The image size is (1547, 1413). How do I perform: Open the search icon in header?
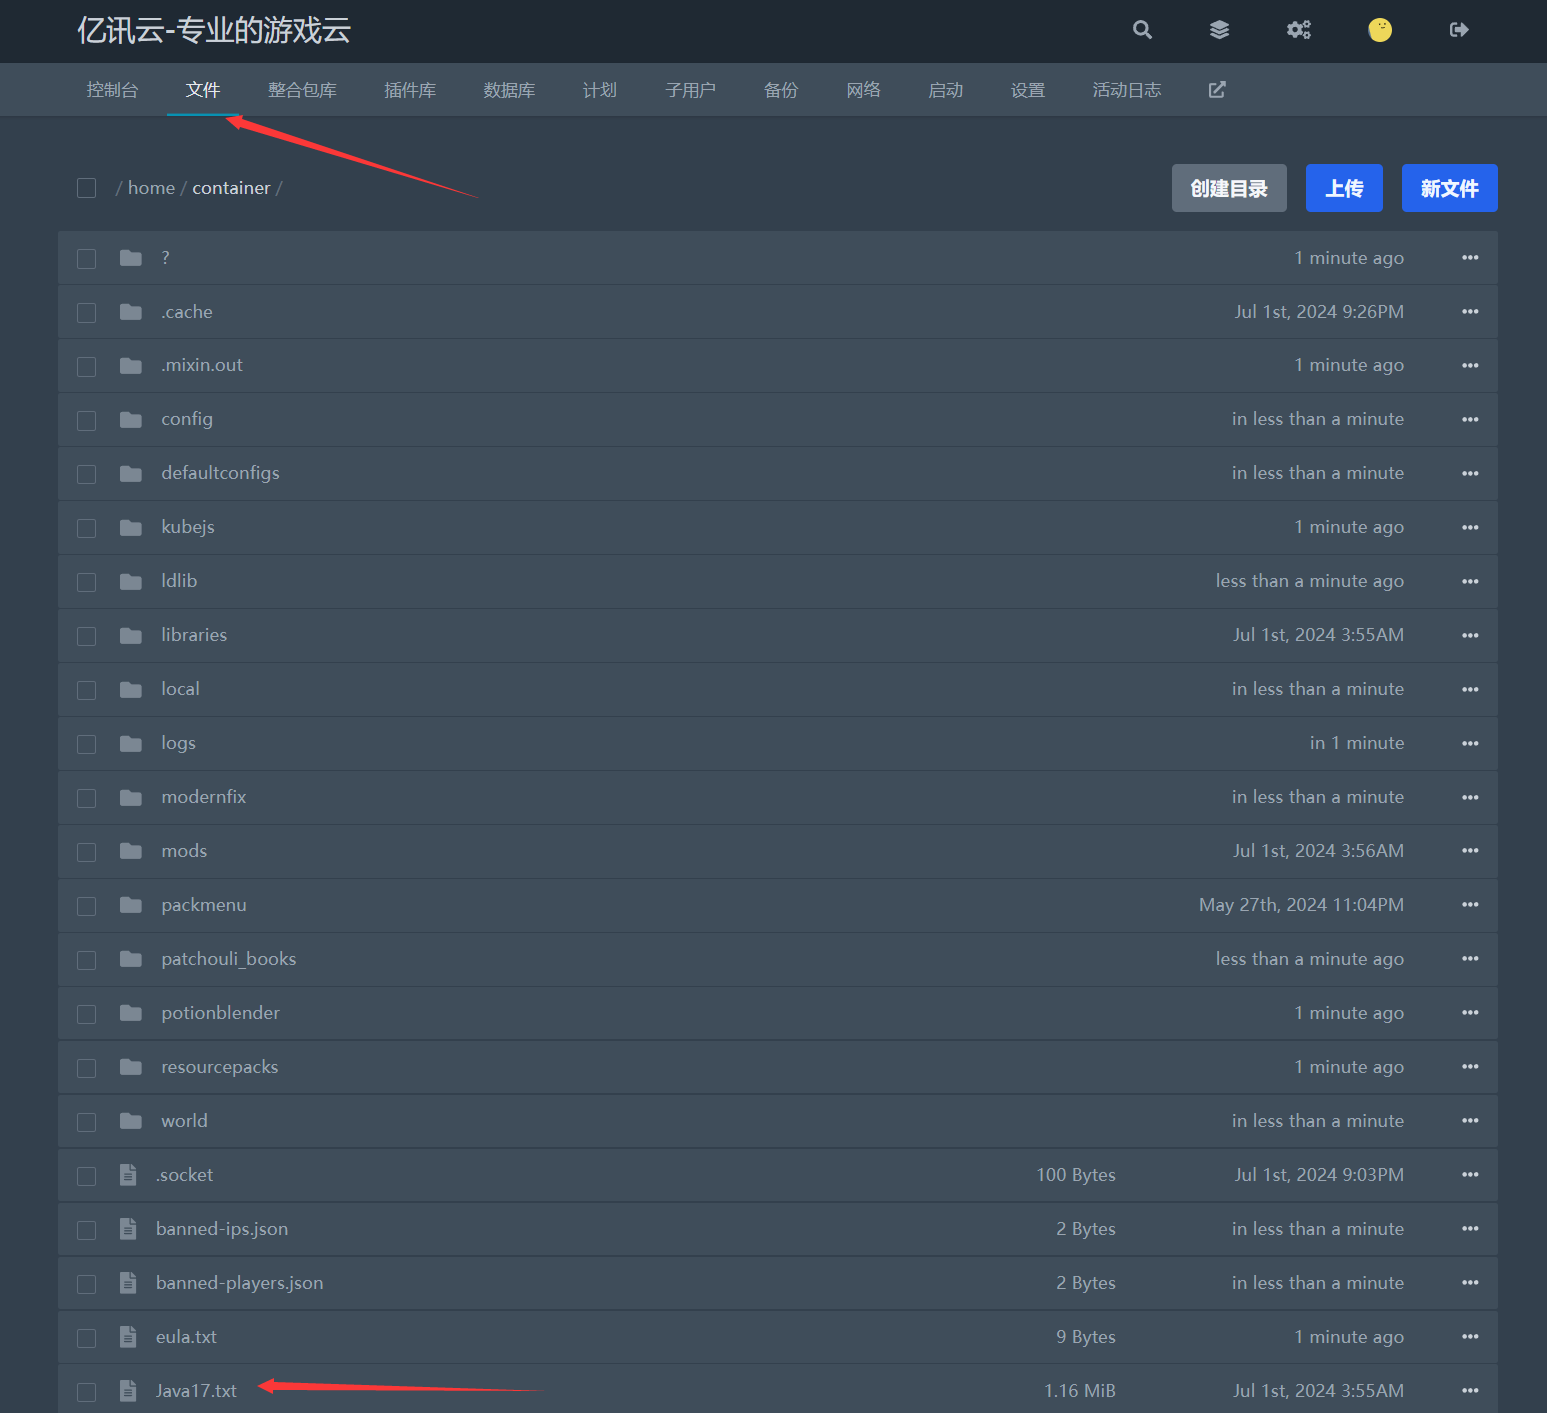point(1142,30)
